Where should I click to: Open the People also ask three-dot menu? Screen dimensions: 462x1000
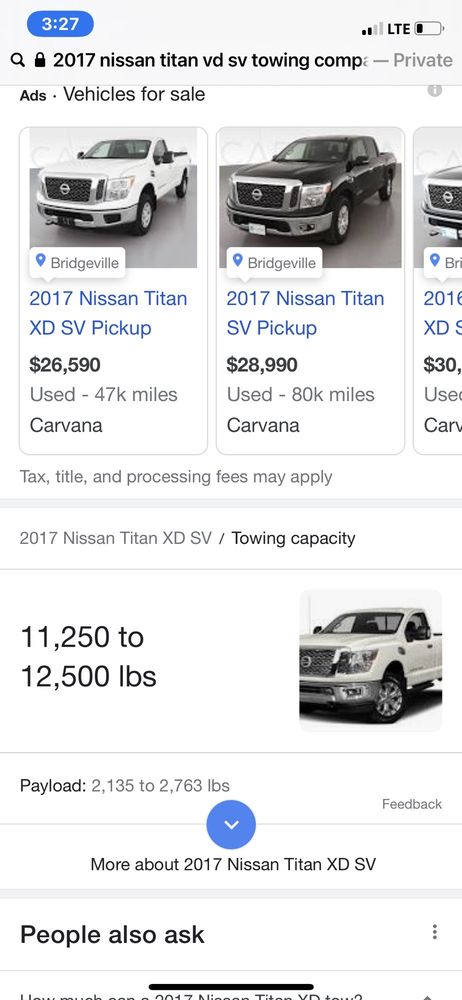pyautogui.click(x=435, y=932)
